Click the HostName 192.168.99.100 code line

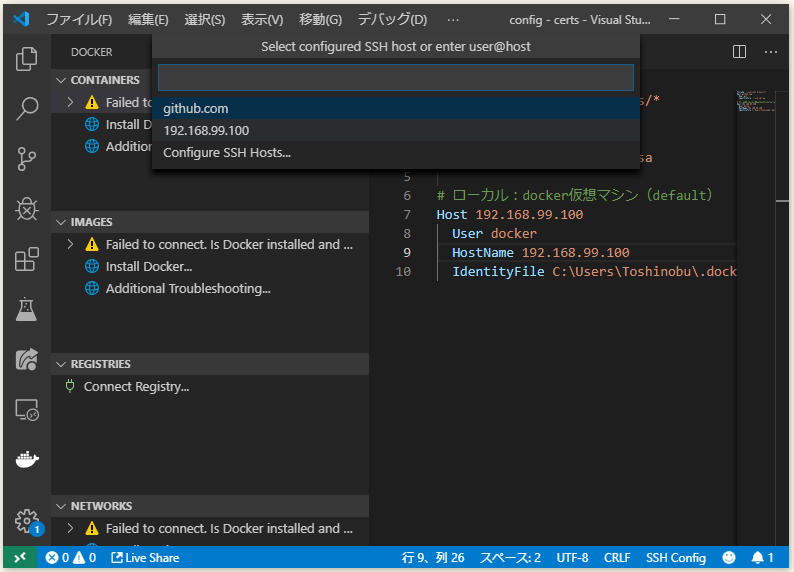[541, 253]
